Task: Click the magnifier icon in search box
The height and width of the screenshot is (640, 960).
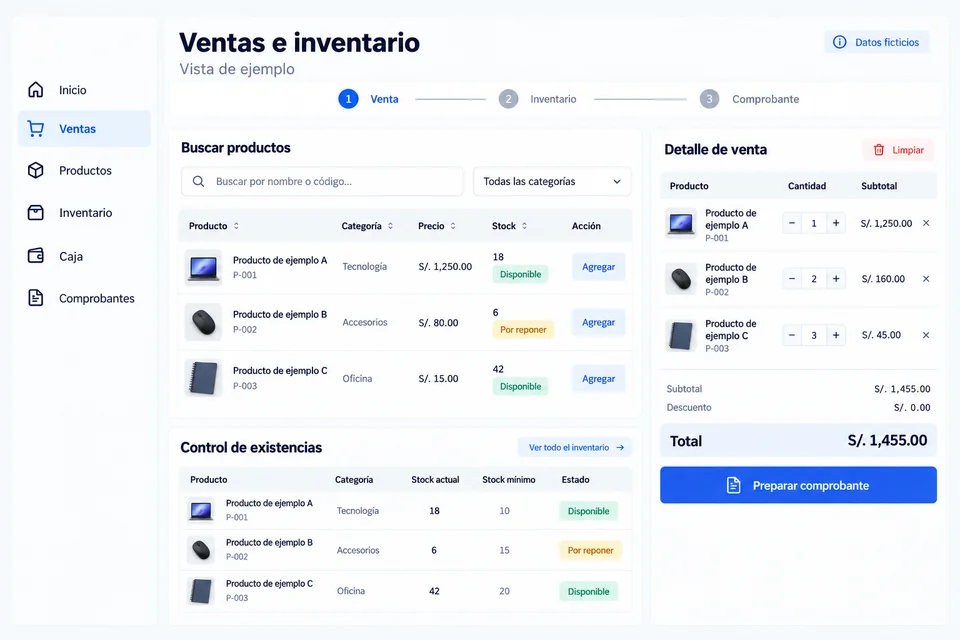Action: [198, 181]
